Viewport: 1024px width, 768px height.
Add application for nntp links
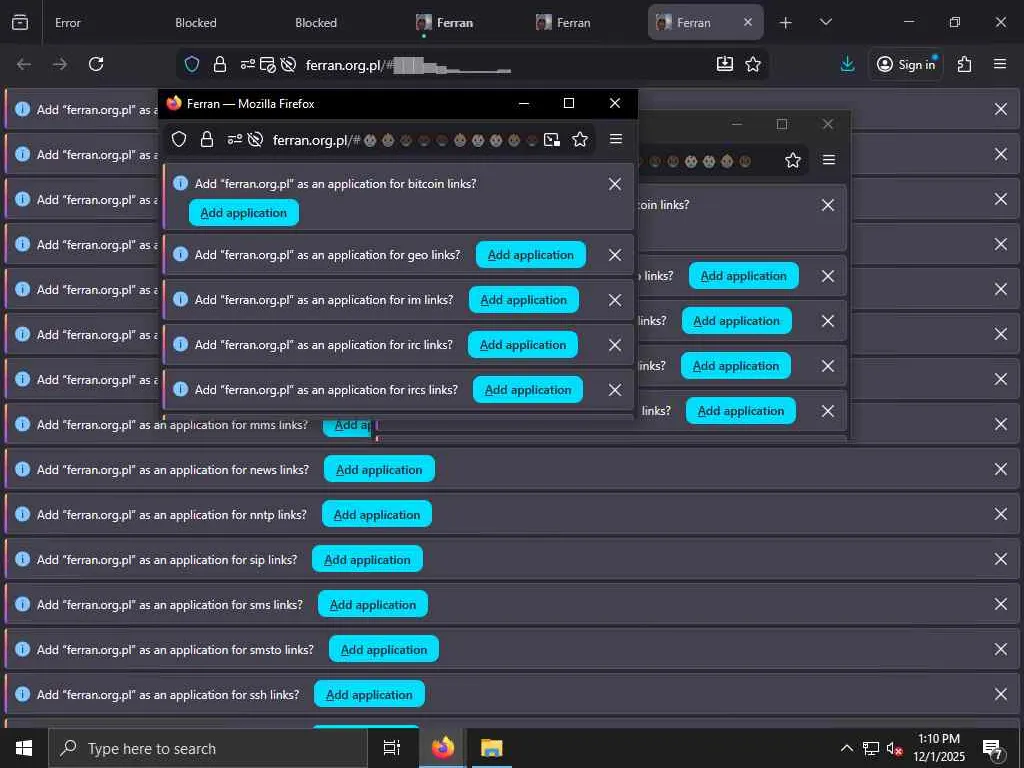click(377, 515)
